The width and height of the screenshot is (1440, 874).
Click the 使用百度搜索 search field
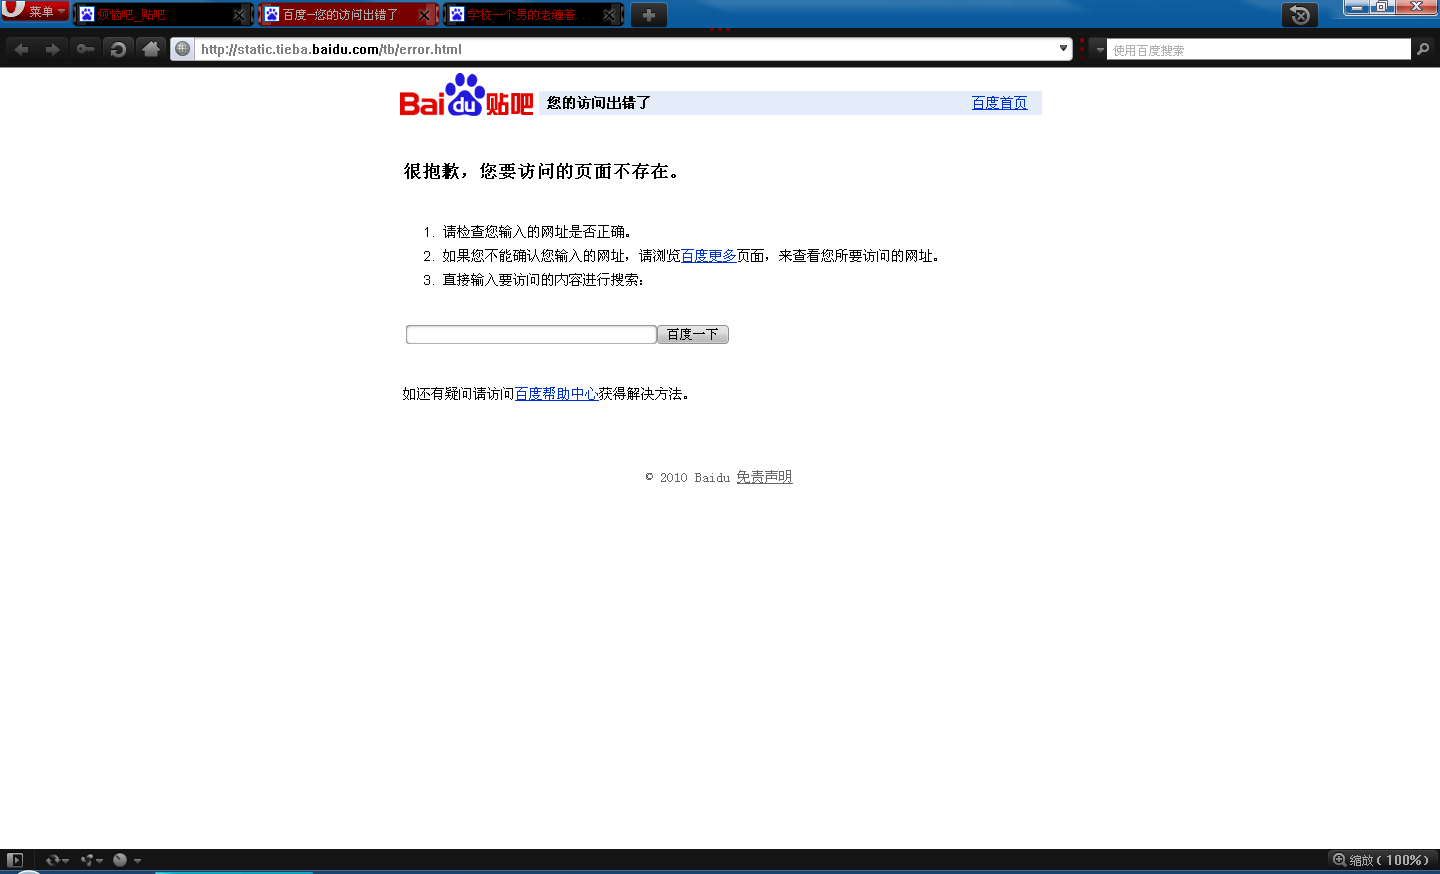(1259, 50)
